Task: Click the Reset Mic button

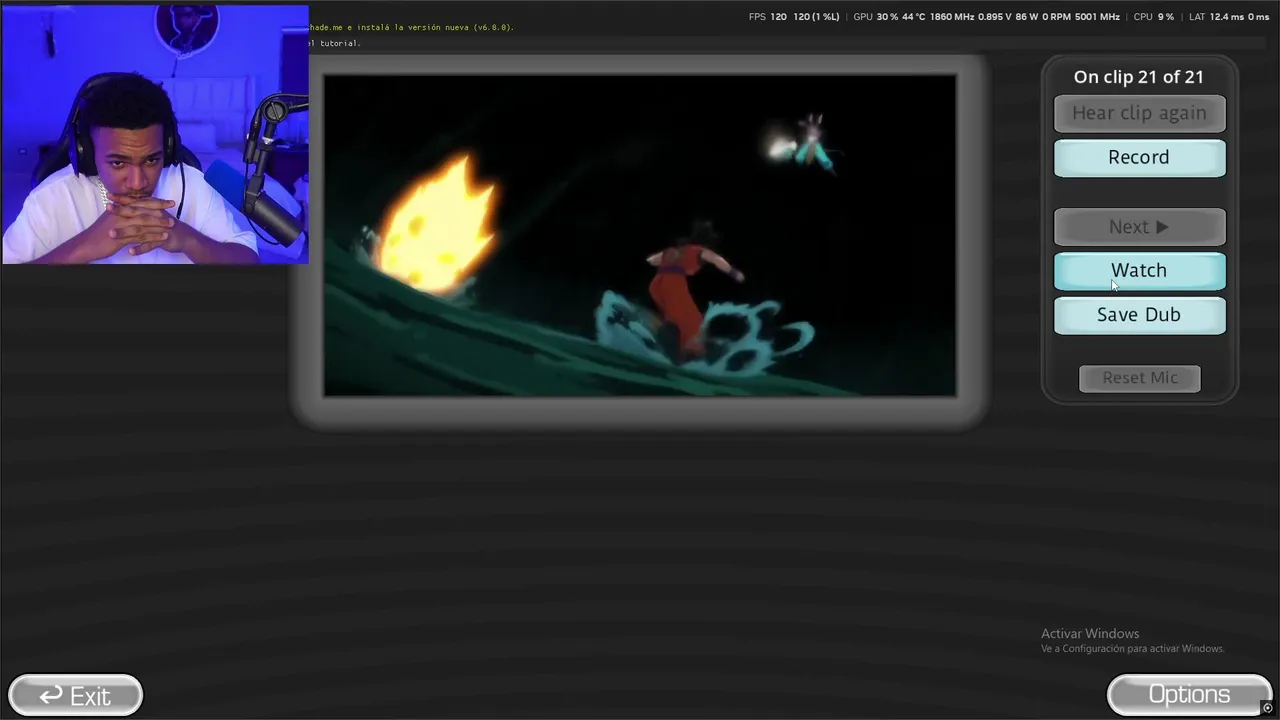Action: pos(1140,378)
